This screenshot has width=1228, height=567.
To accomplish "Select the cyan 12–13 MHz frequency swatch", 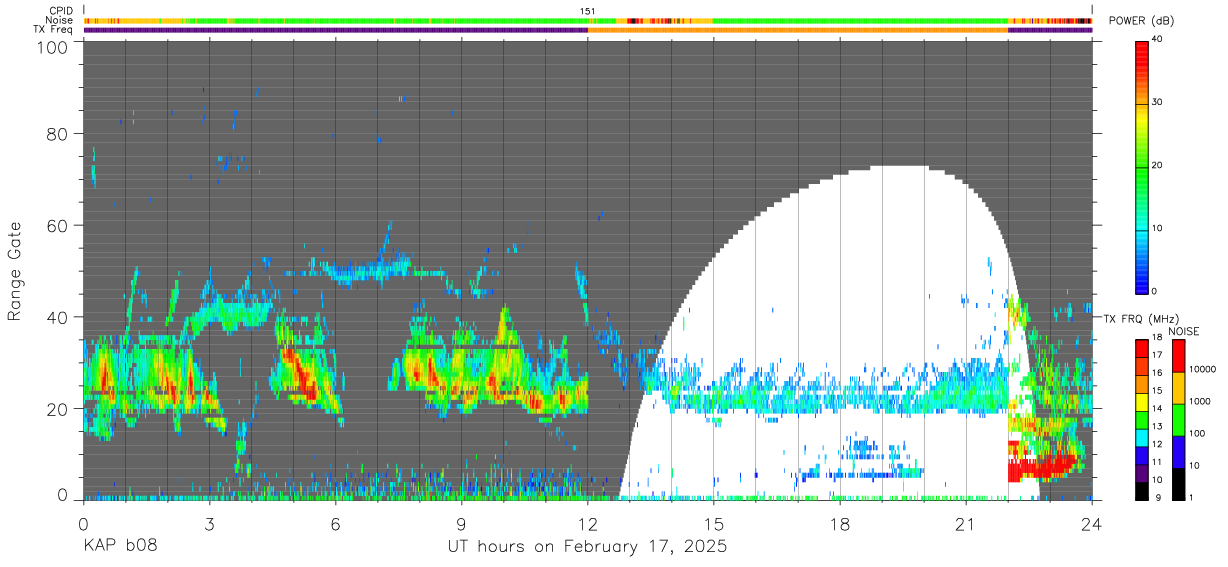I will pyautogui.click(x=1141, y=436).
